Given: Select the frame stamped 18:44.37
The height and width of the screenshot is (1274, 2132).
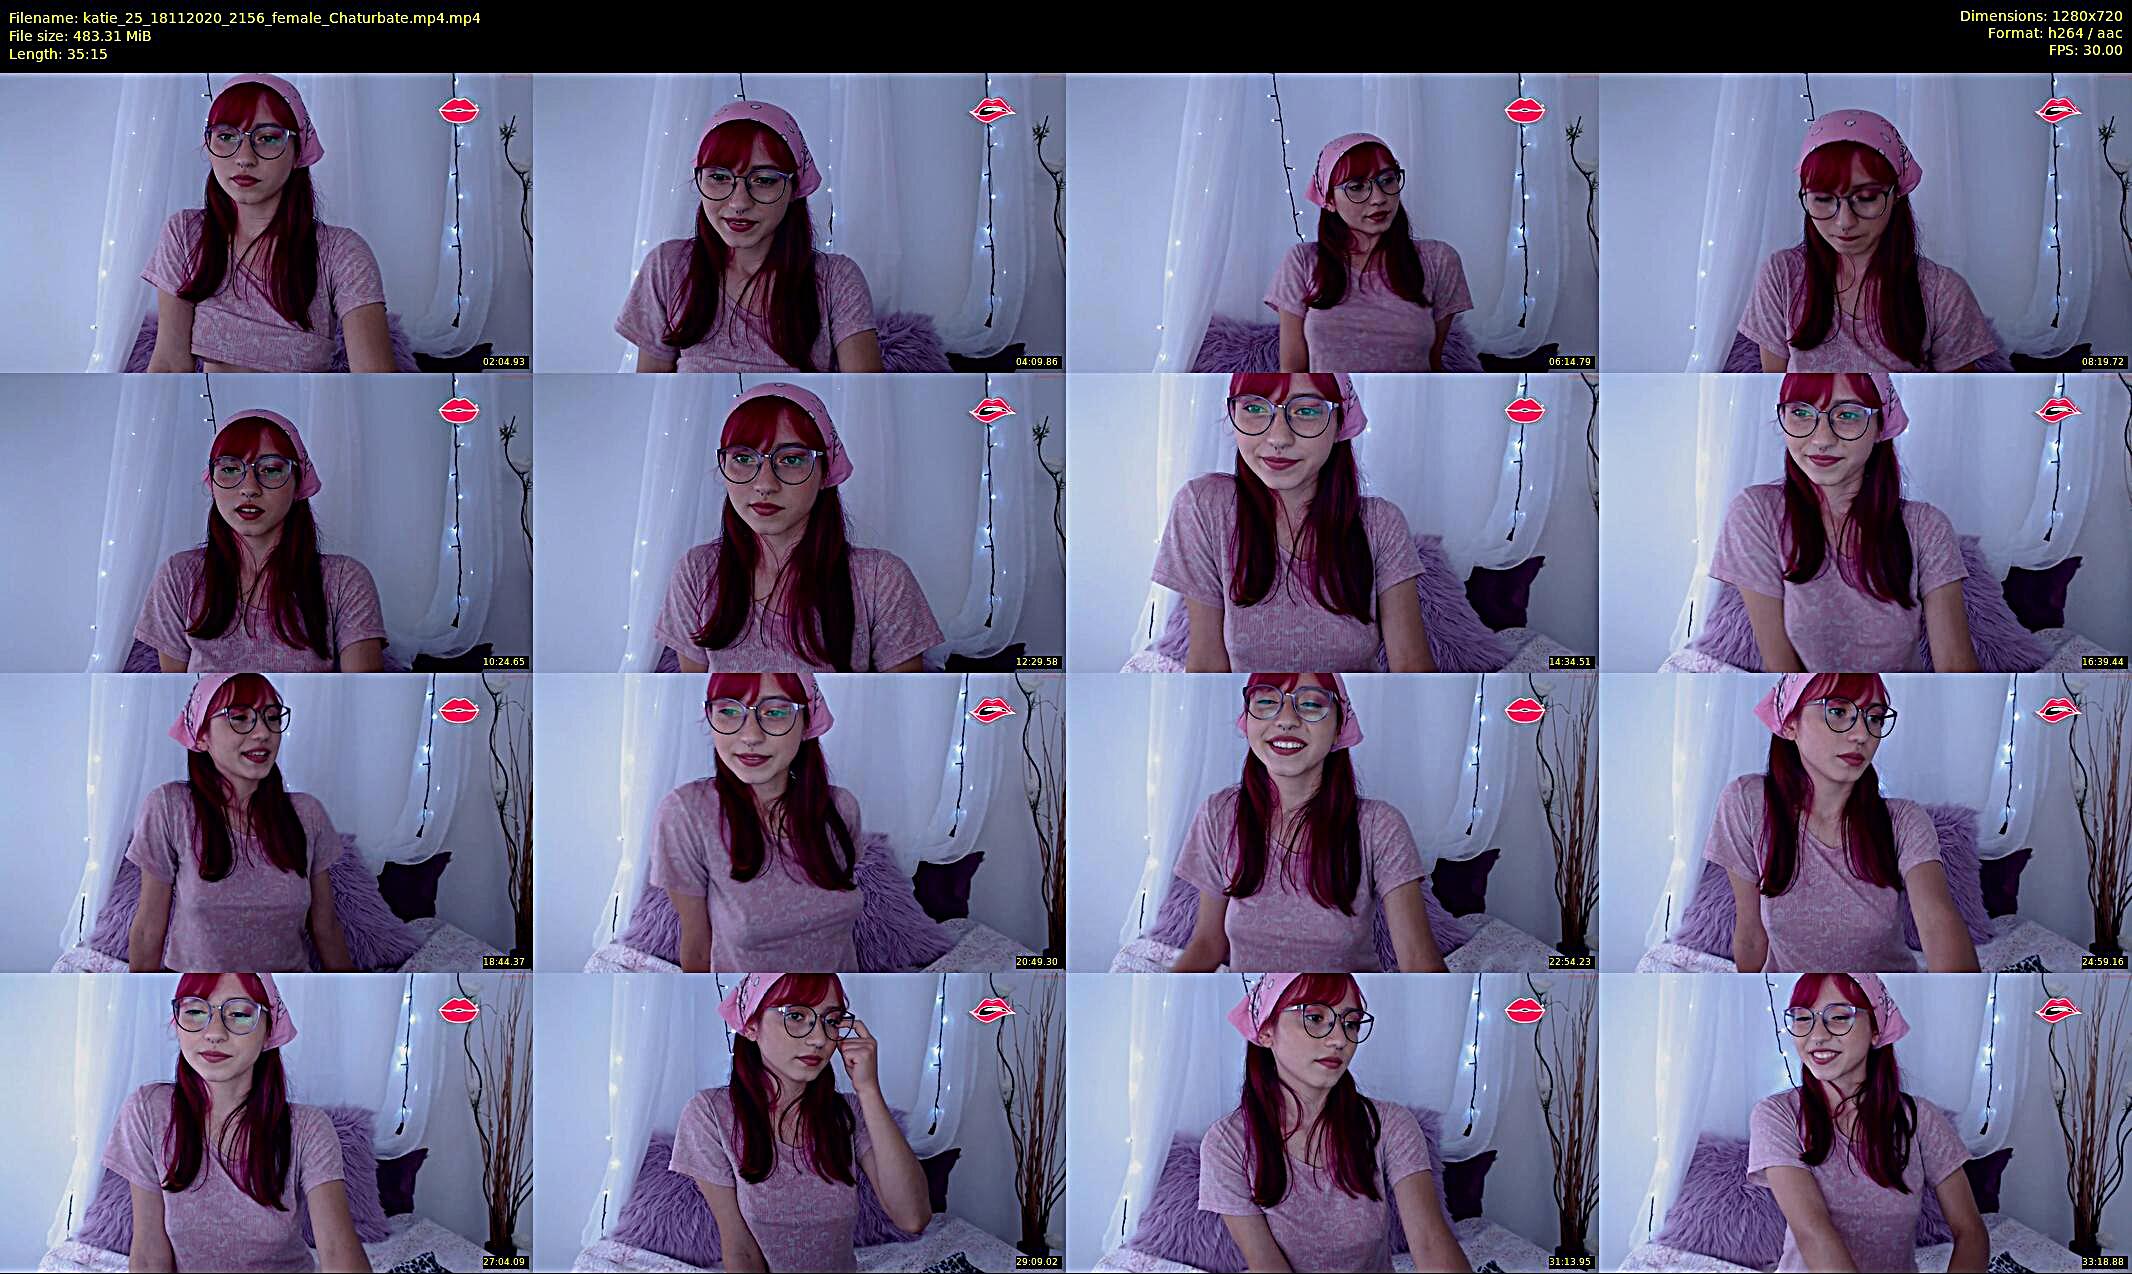Looking at the screenshot, I should (x=266, y=822).
